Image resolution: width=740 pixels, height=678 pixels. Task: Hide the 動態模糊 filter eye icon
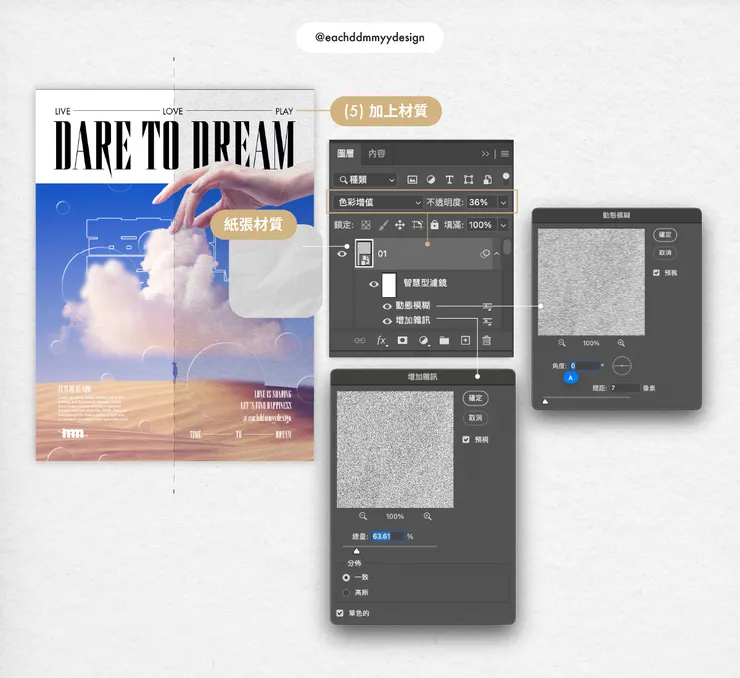point(387,306)
